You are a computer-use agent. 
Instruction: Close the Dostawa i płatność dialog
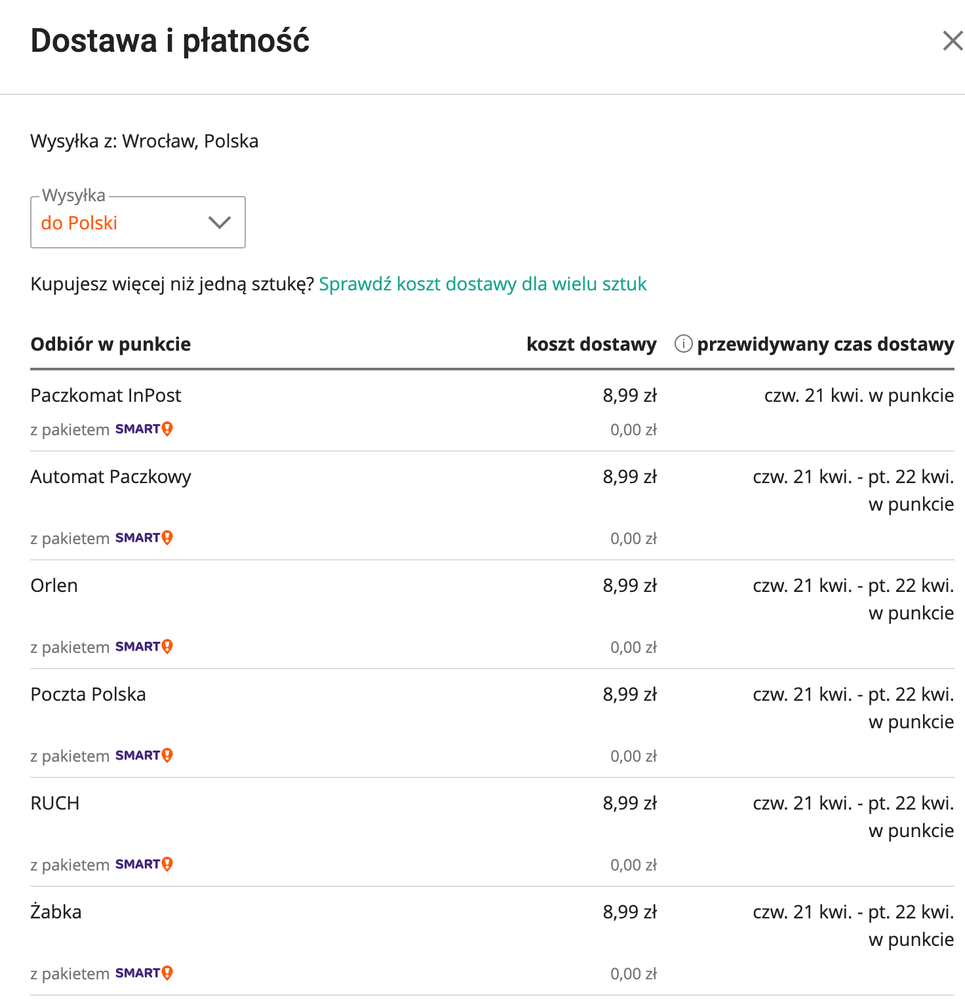click(x=952, y=41)
